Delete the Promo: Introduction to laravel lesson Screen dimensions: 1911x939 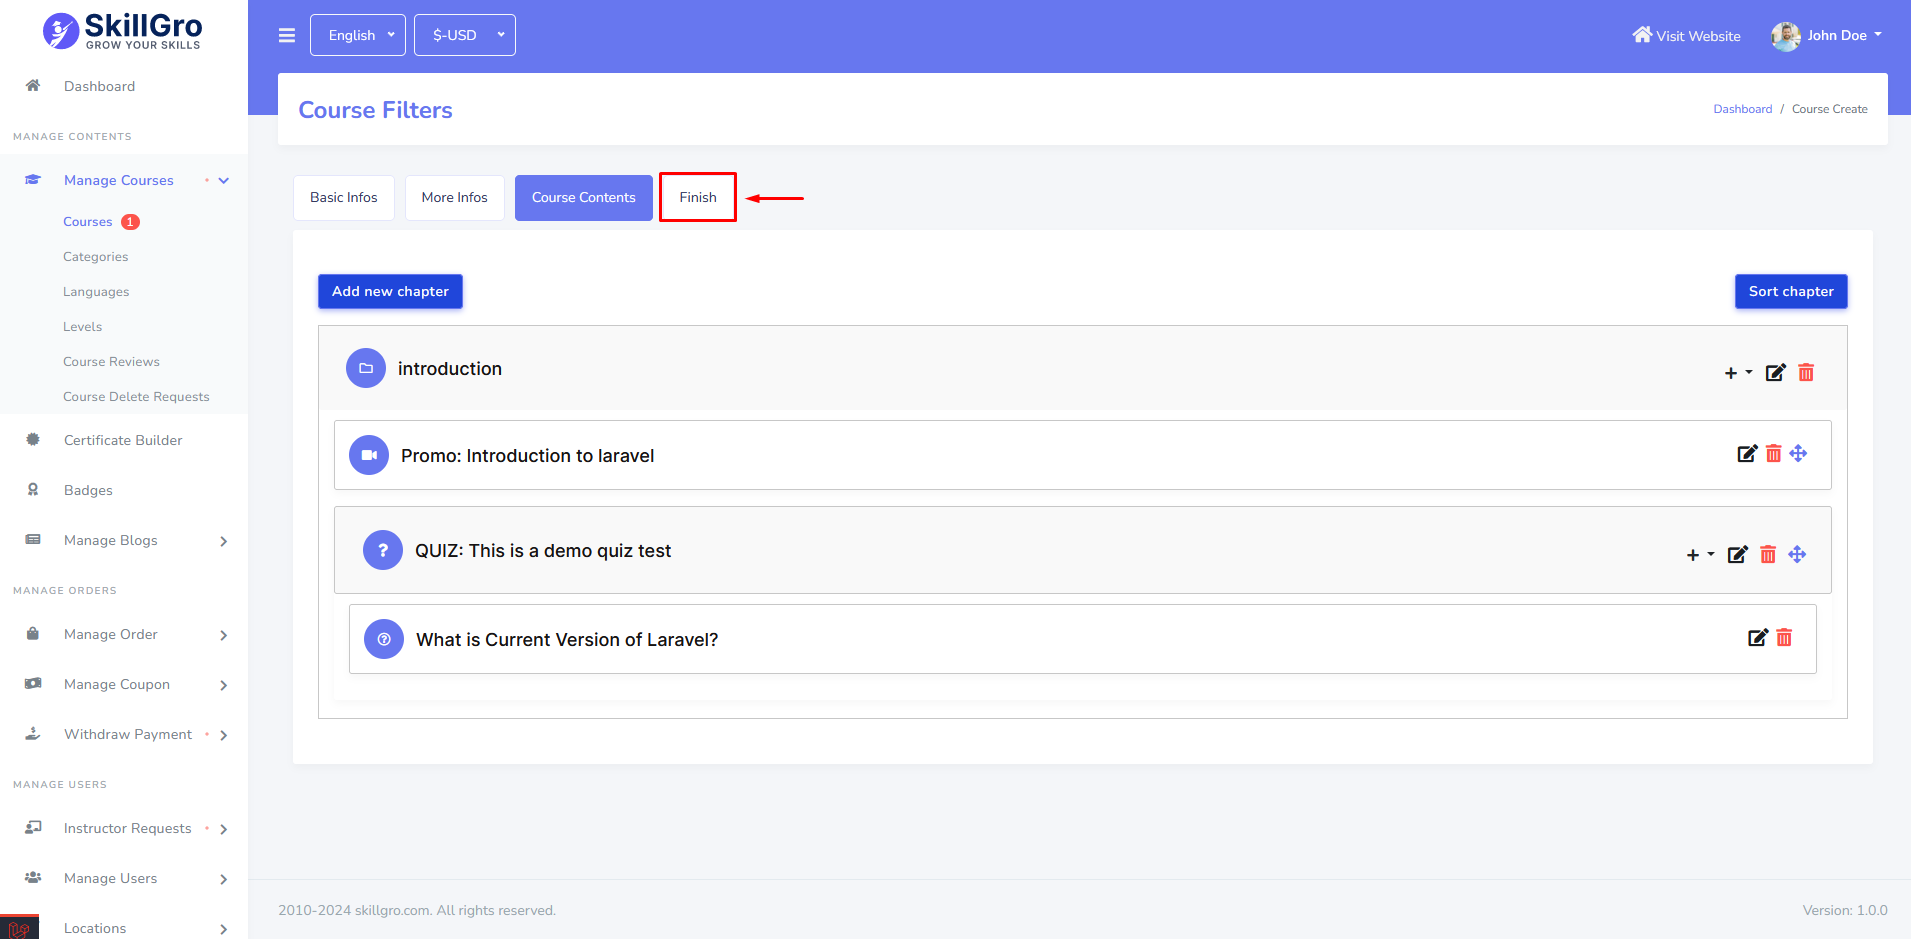tap(1773, 453)
